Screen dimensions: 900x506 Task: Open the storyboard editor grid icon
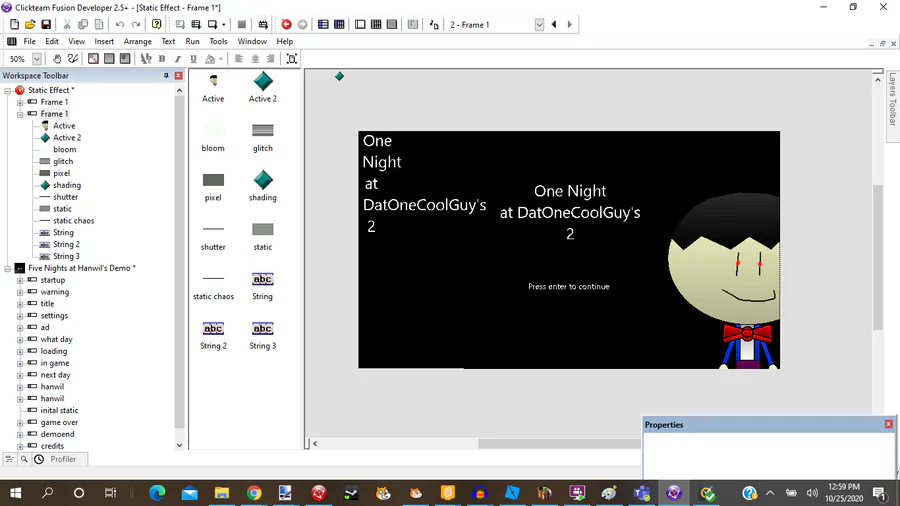coord(323,25)
